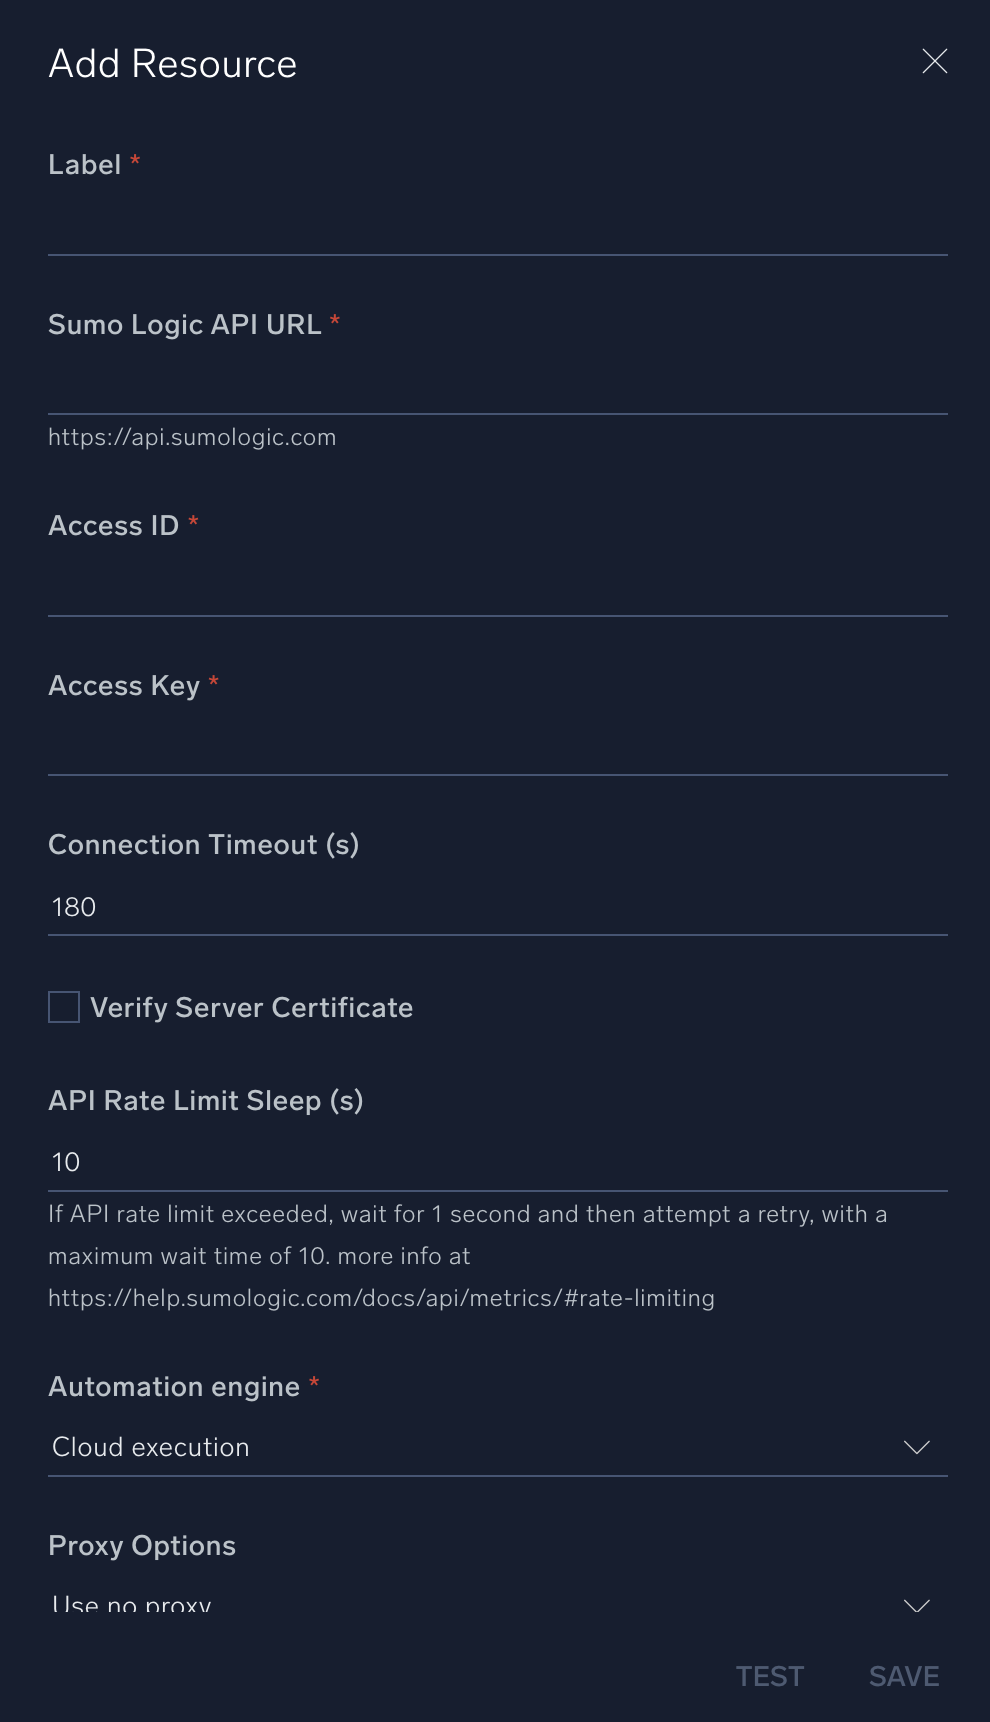Screen dimensions: 990x1722
Task: Close the Add Resource dialog
Action: pos(935,62)
